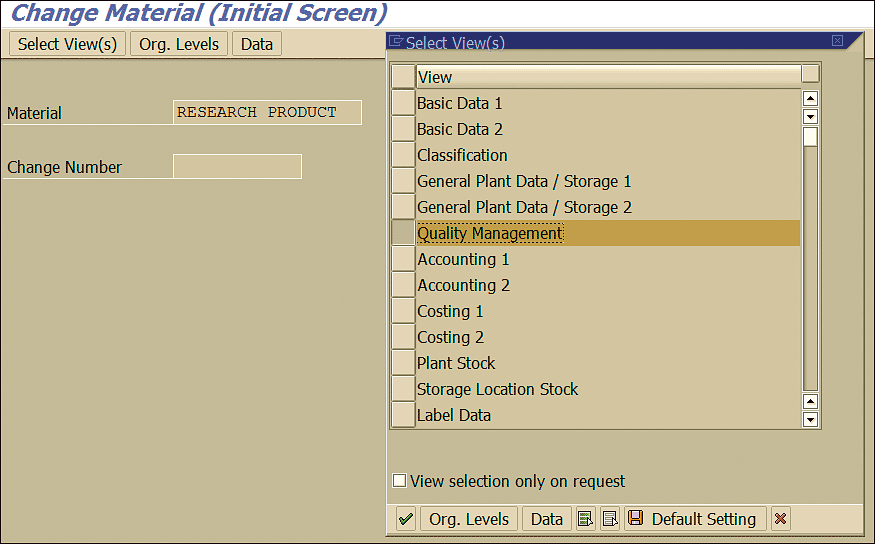Click the save icon beside Default Setting

pyautogui.click(x=635, y=518)
